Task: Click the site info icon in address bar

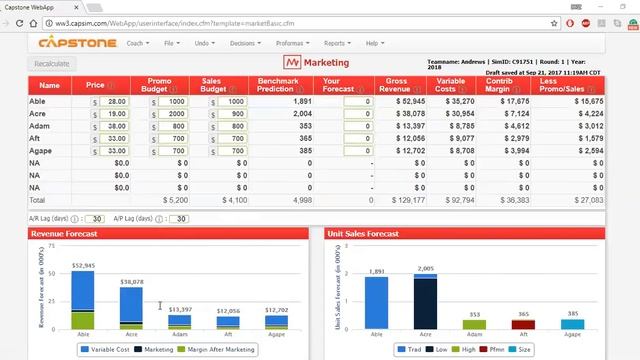Action: tap(49, 23)
